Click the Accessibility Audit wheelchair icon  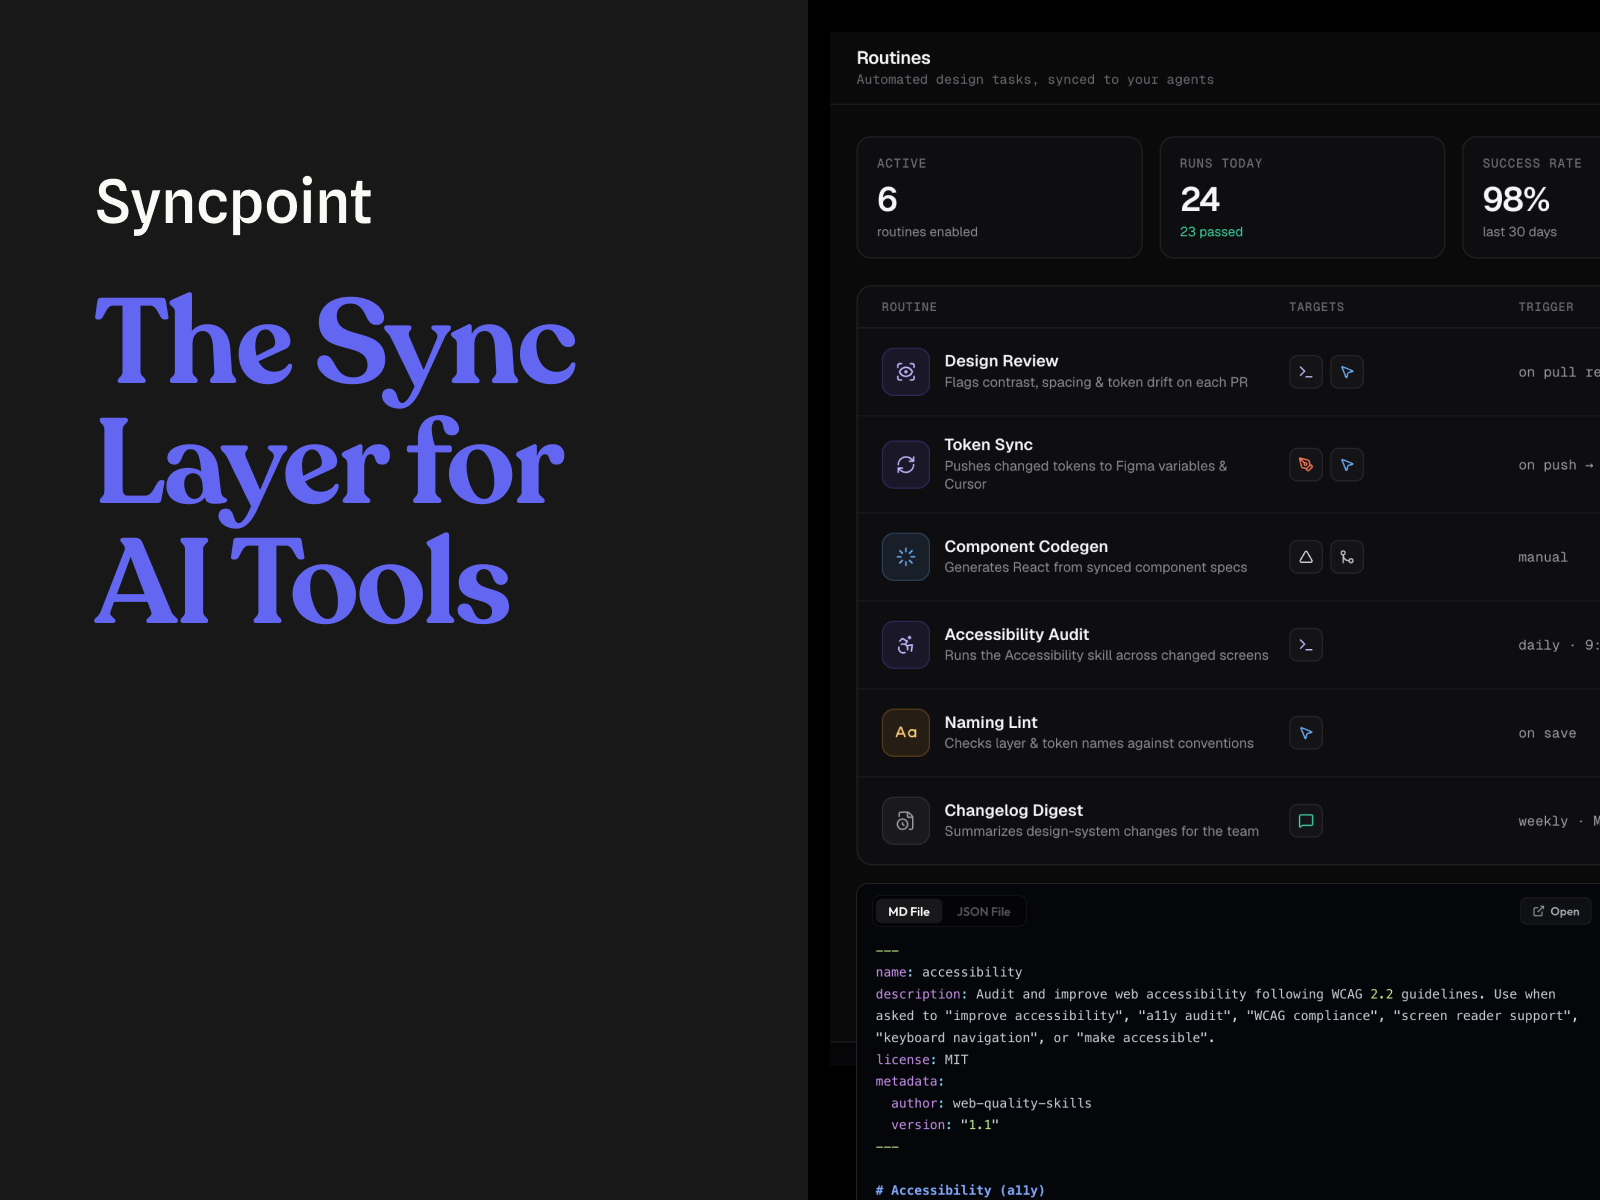pyautogui.click(x=905, y=645)
